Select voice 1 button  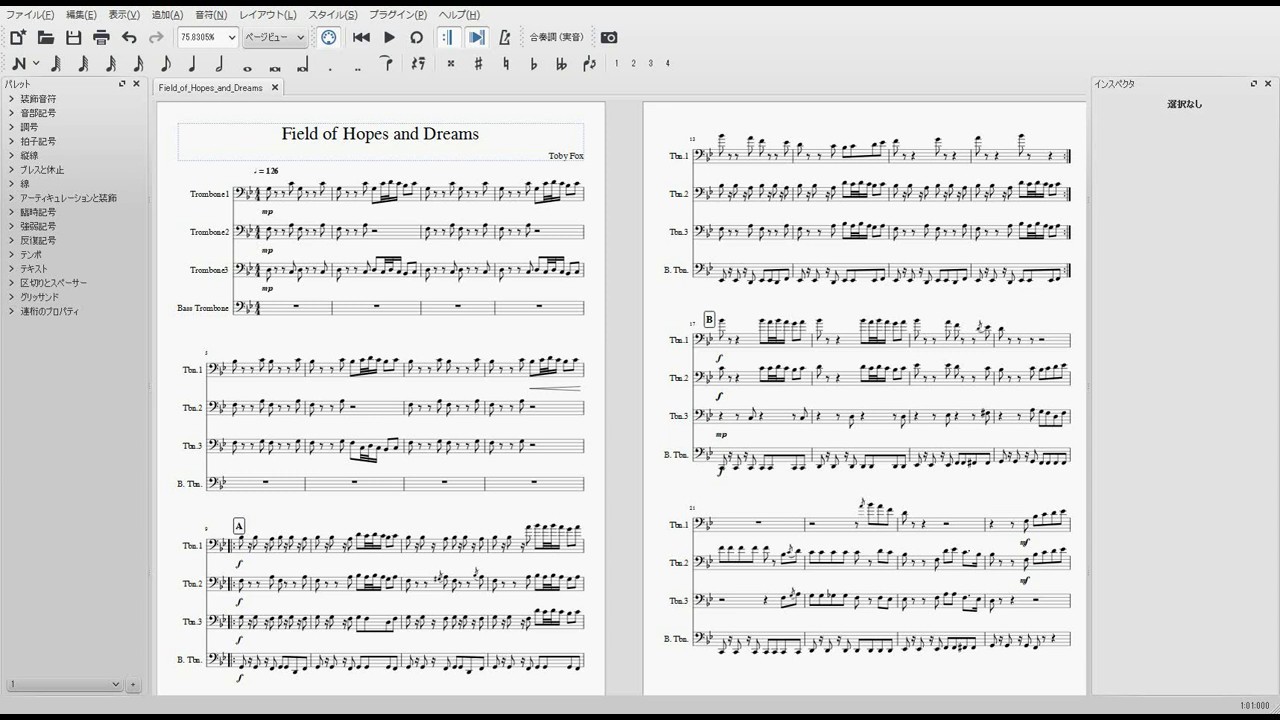pyautogui.click(x=617, y=64)
